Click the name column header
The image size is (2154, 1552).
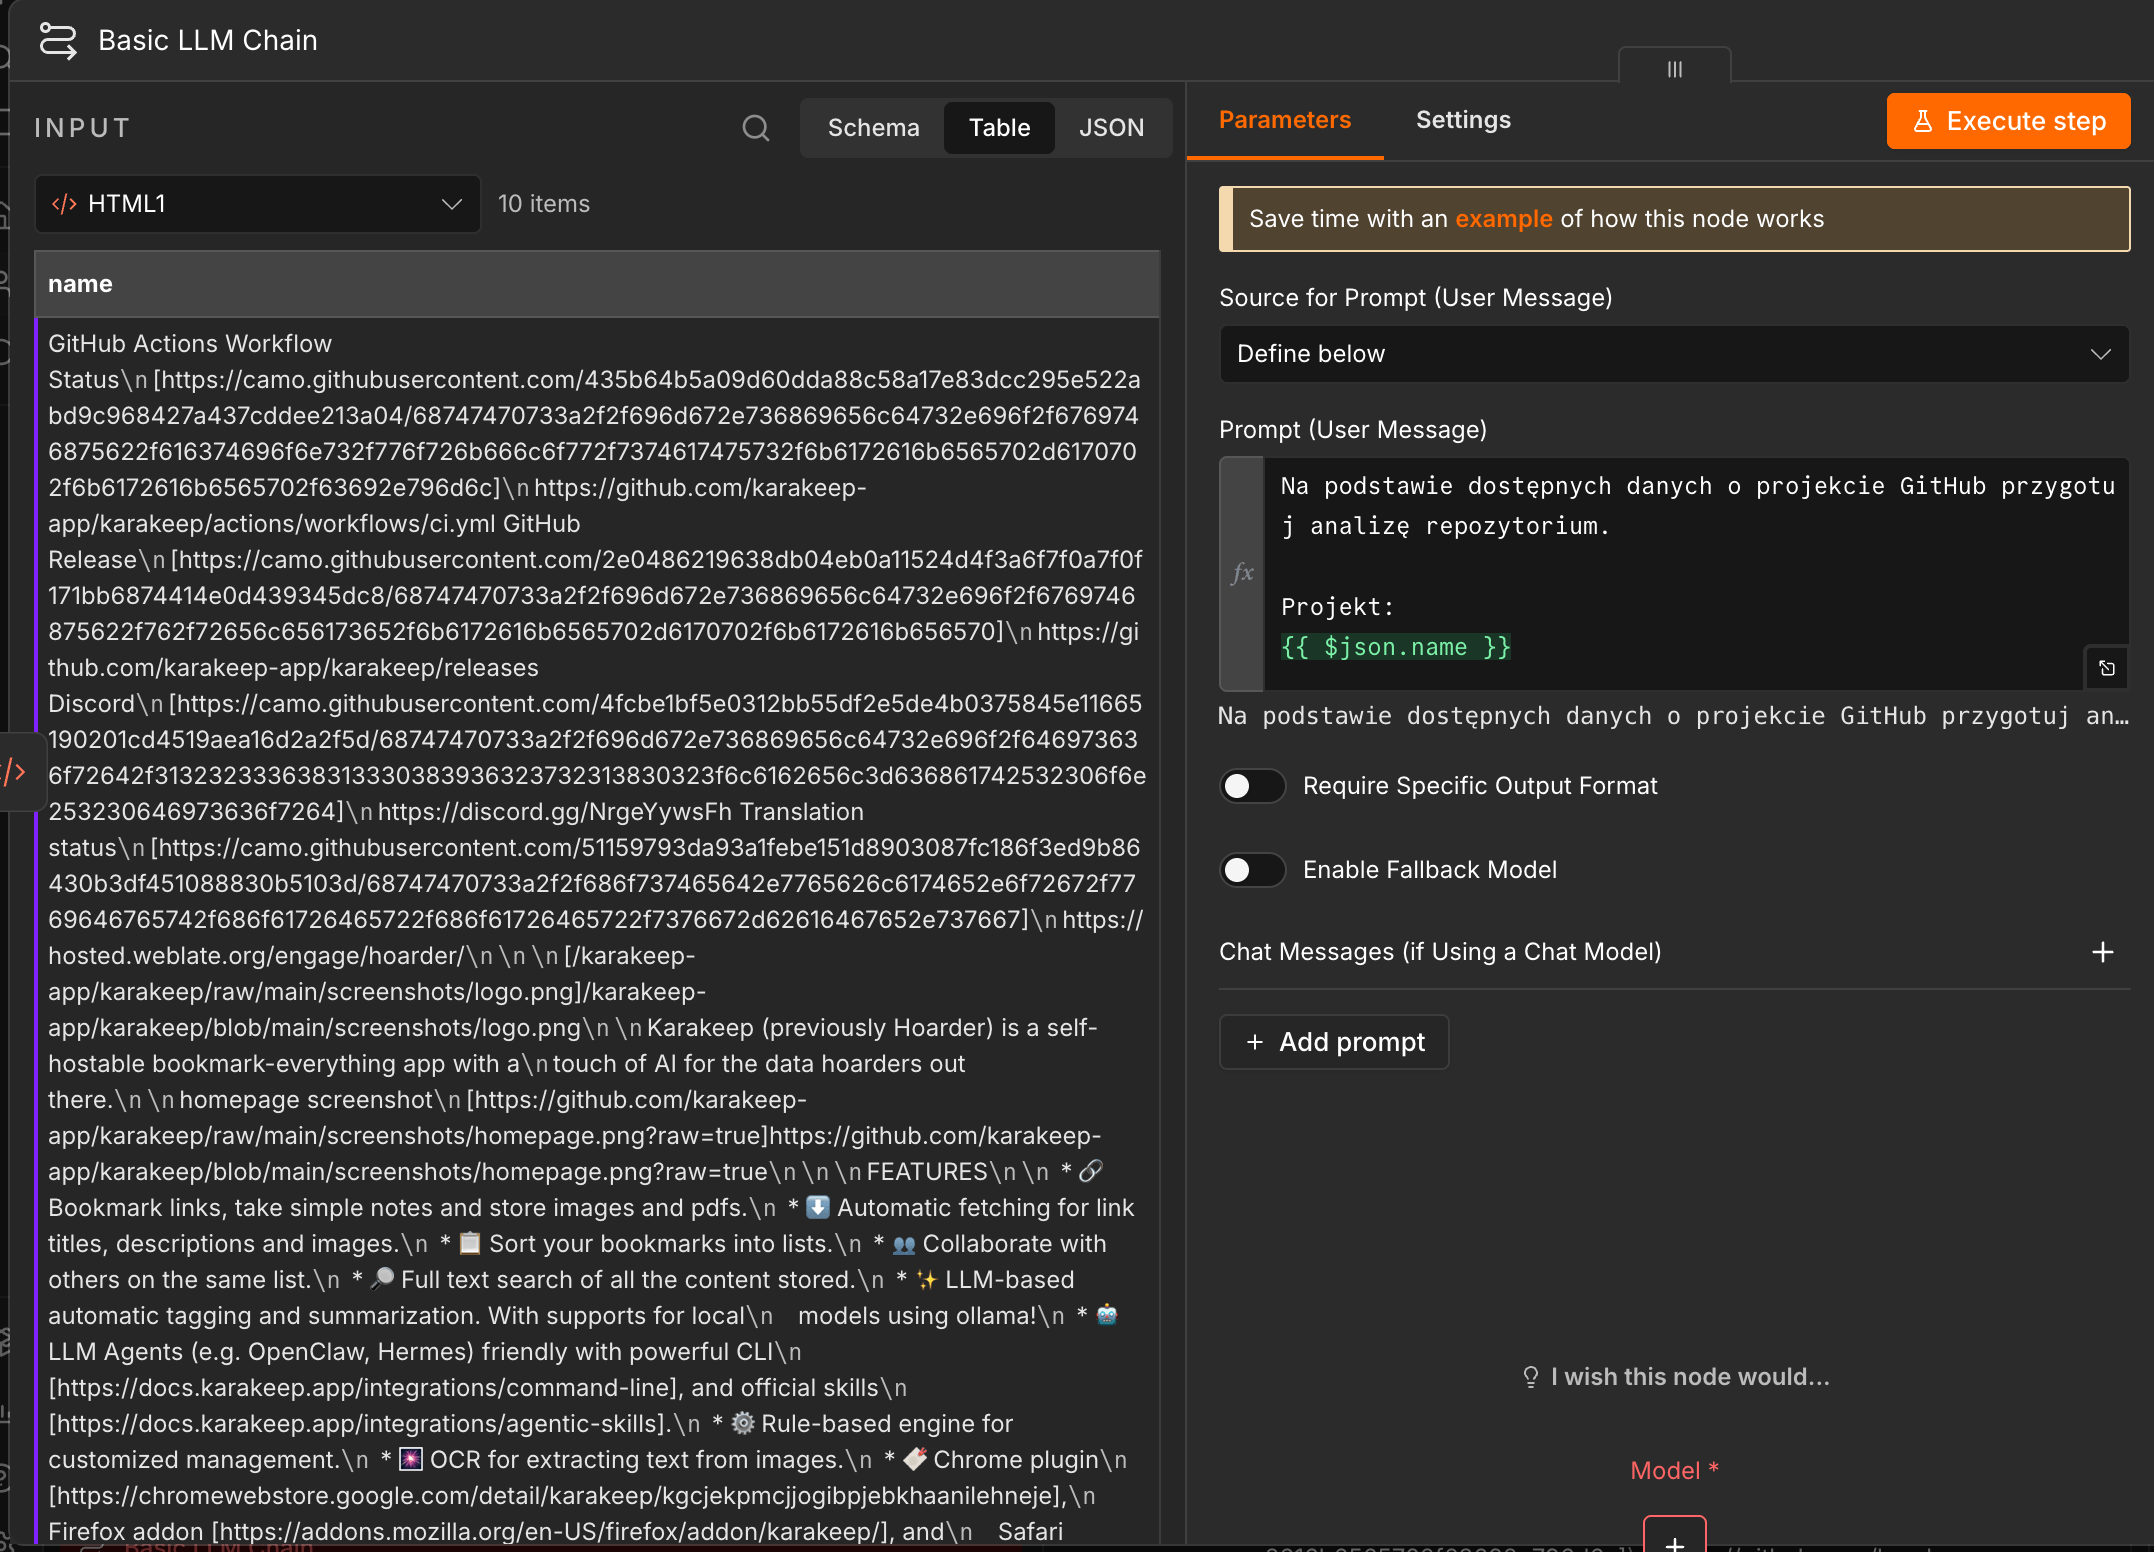tap(597, 284)
